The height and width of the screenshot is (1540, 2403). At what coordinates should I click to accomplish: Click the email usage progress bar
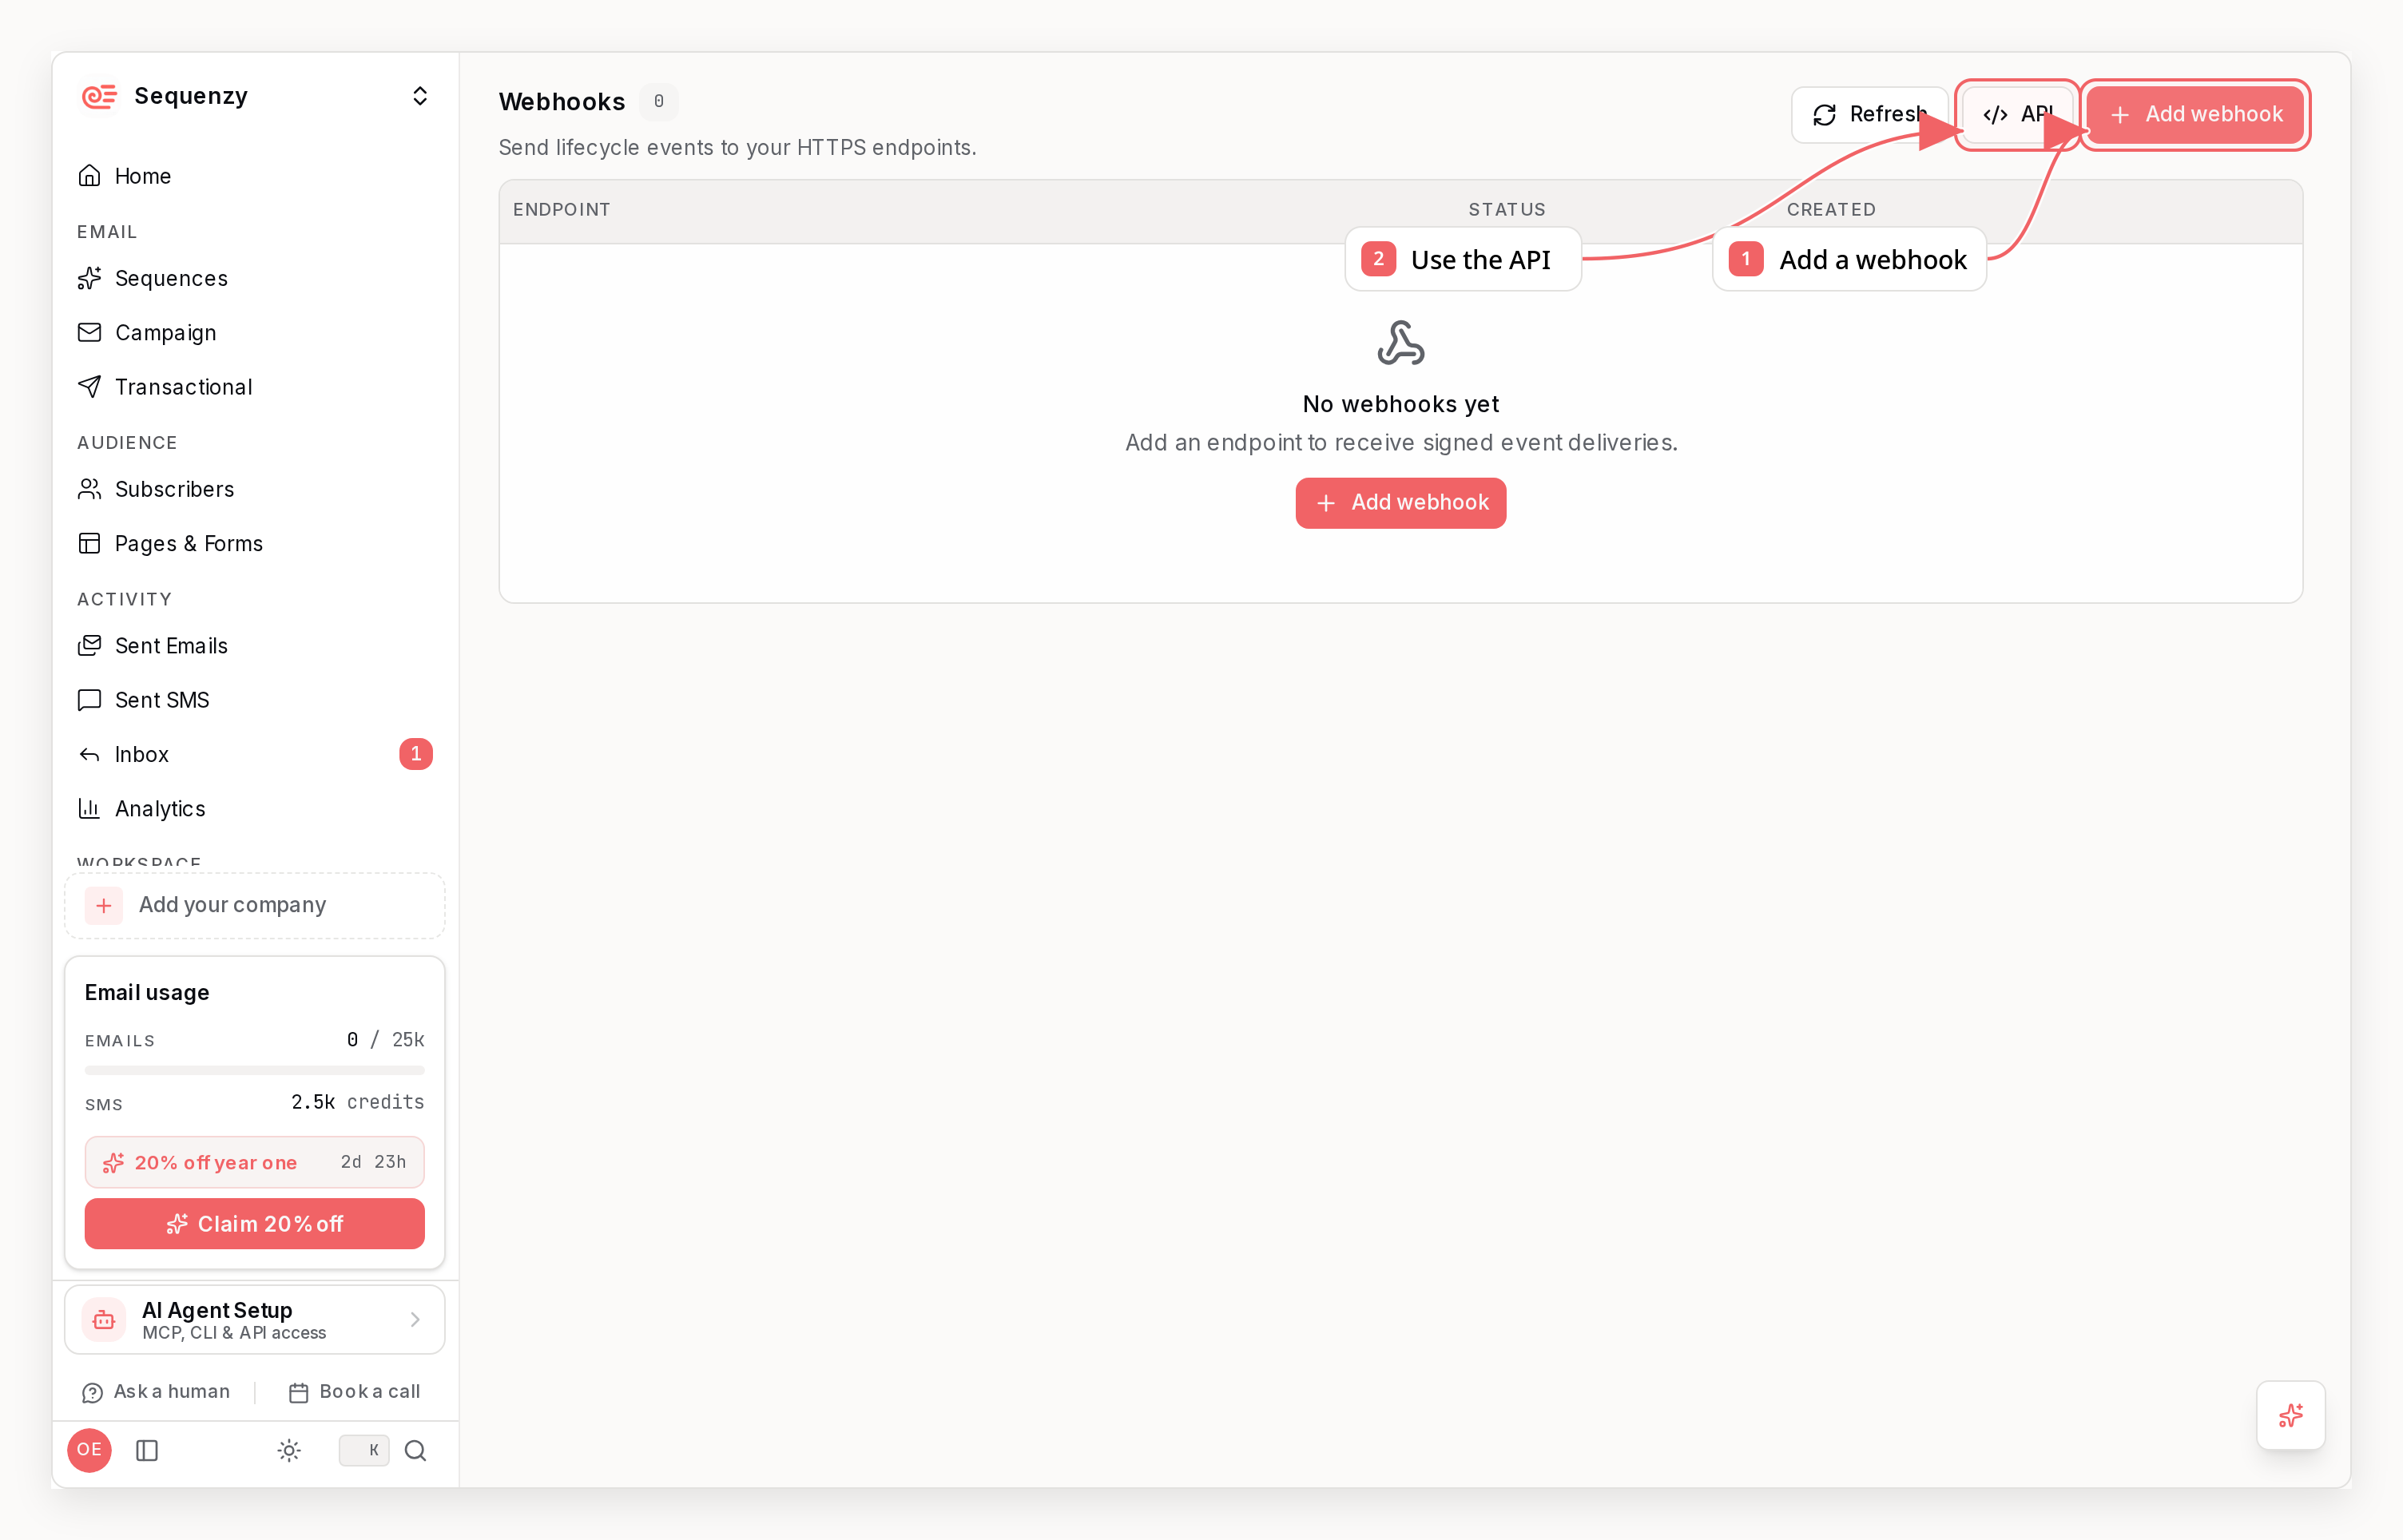255,1070
